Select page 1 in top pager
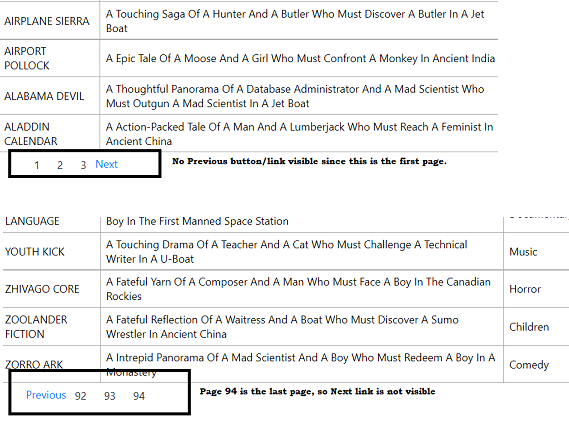The width and height of the screenshot is (569, 433). 37,165
